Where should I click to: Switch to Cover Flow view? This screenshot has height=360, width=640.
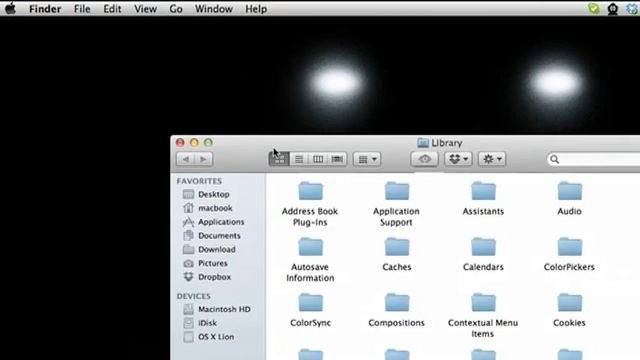(337, 159)
